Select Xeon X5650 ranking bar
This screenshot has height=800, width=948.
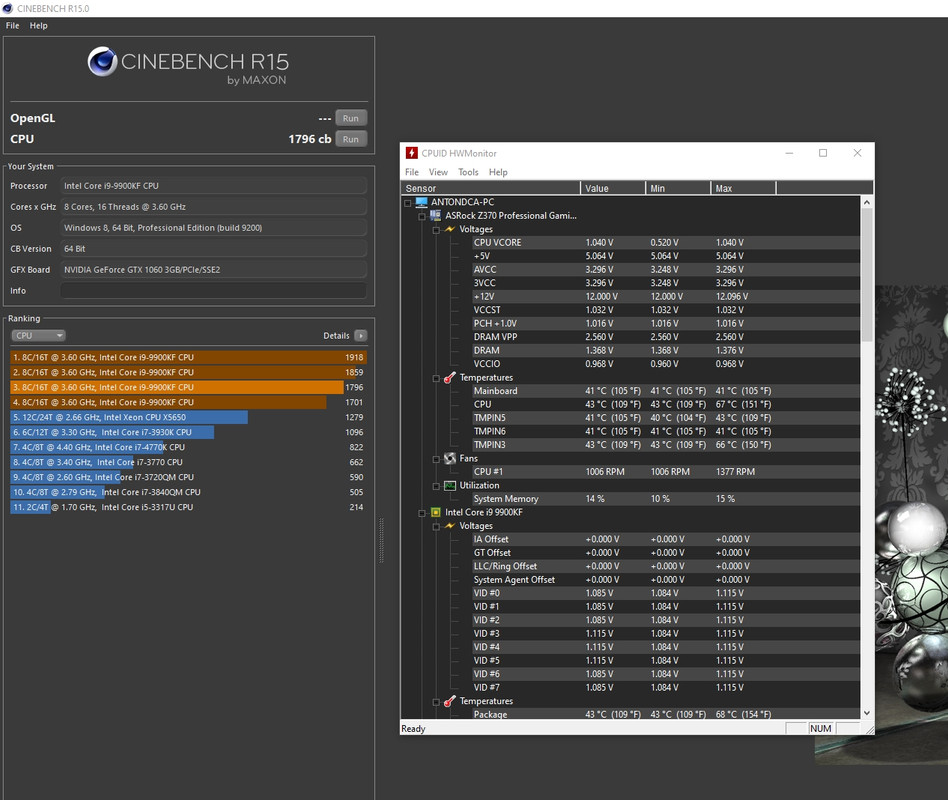[189, 417]
